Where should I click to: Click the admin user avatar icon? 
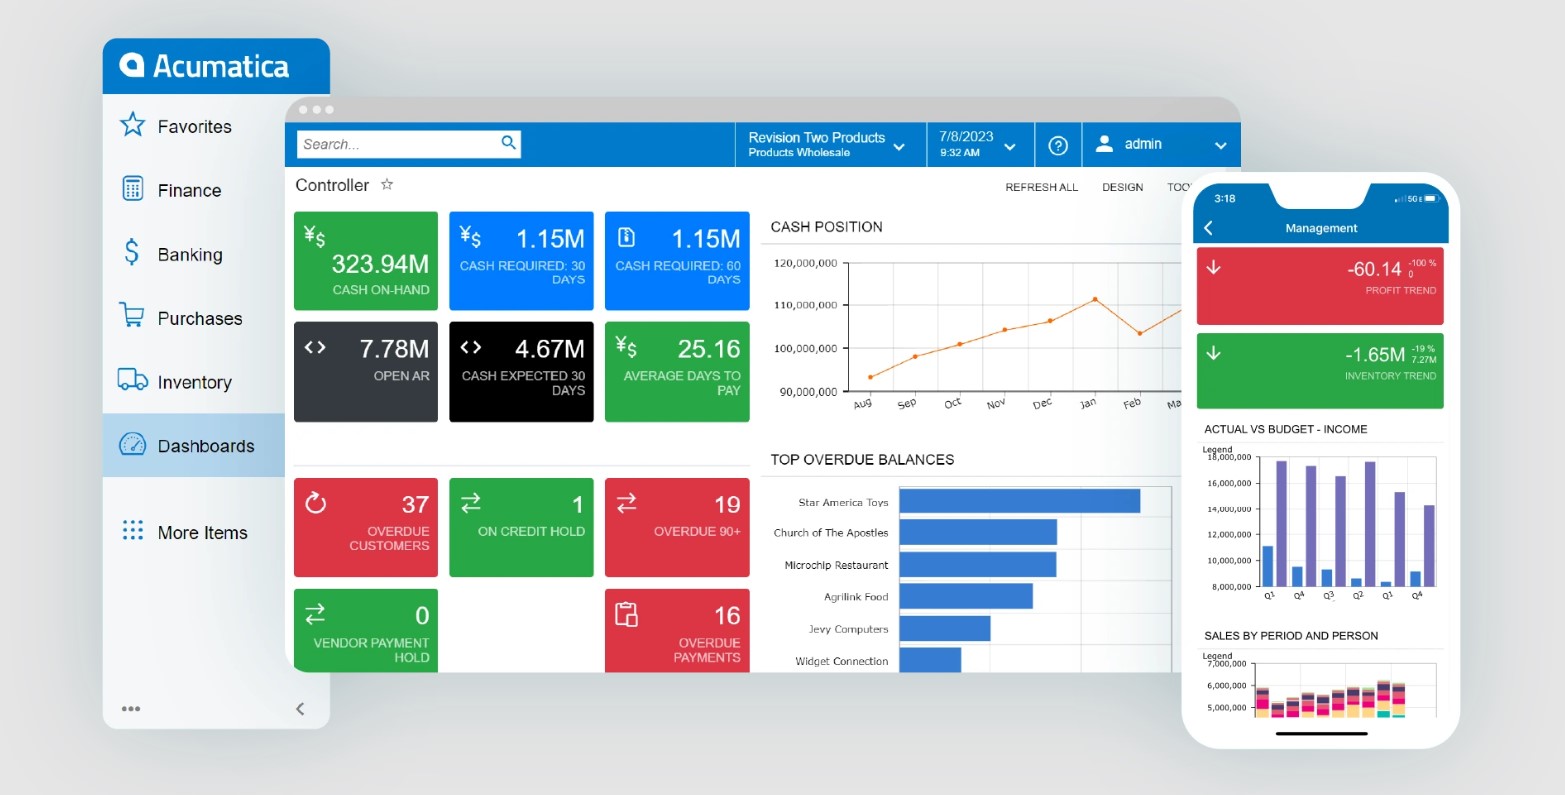(1104, 144)
